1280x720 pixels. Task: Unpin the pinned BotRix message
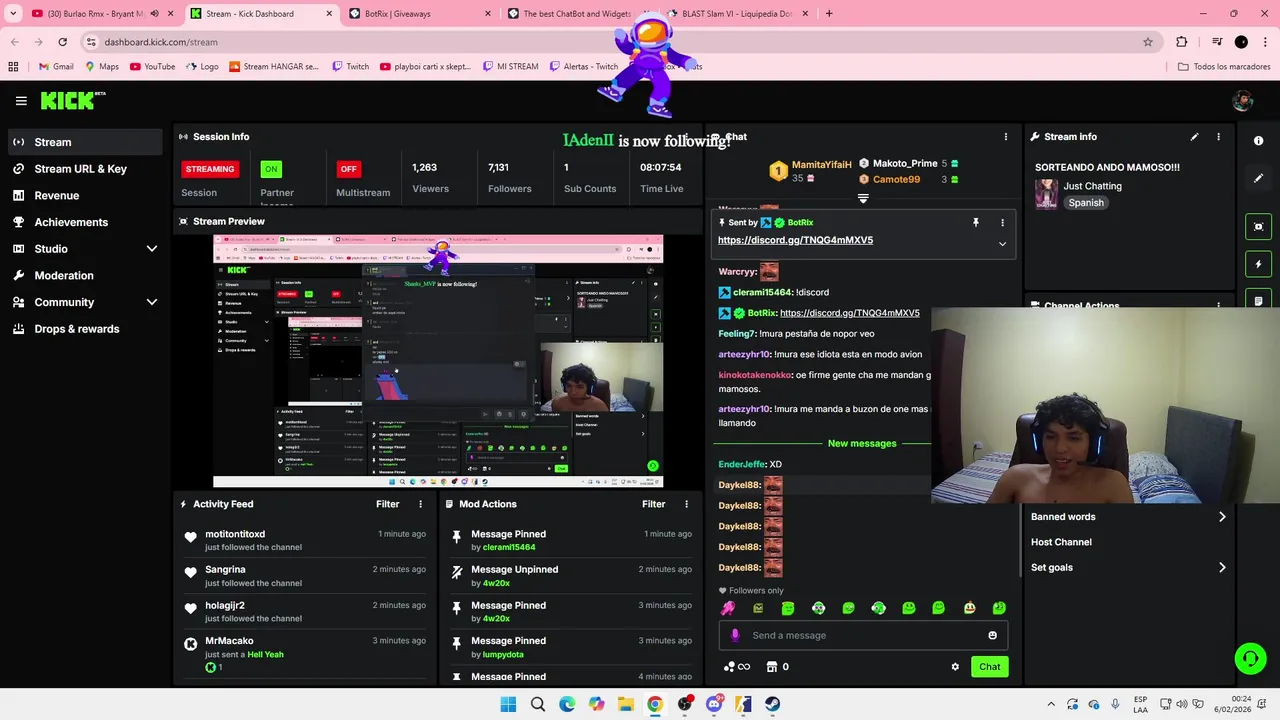click(976, 223)
